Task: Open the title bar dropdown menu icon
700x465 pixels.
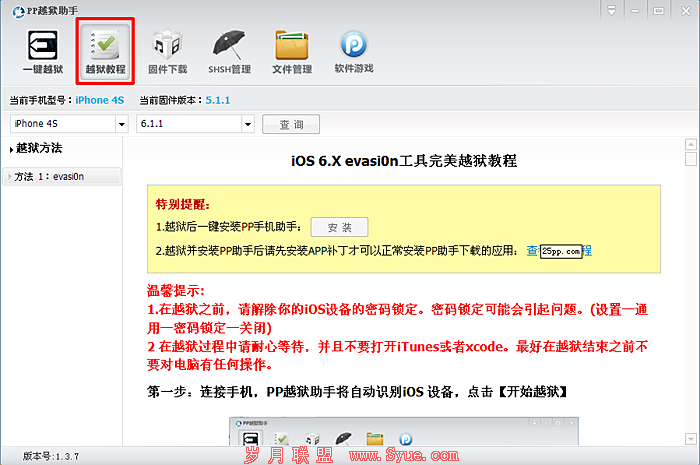Action: (x=612, y=10)
